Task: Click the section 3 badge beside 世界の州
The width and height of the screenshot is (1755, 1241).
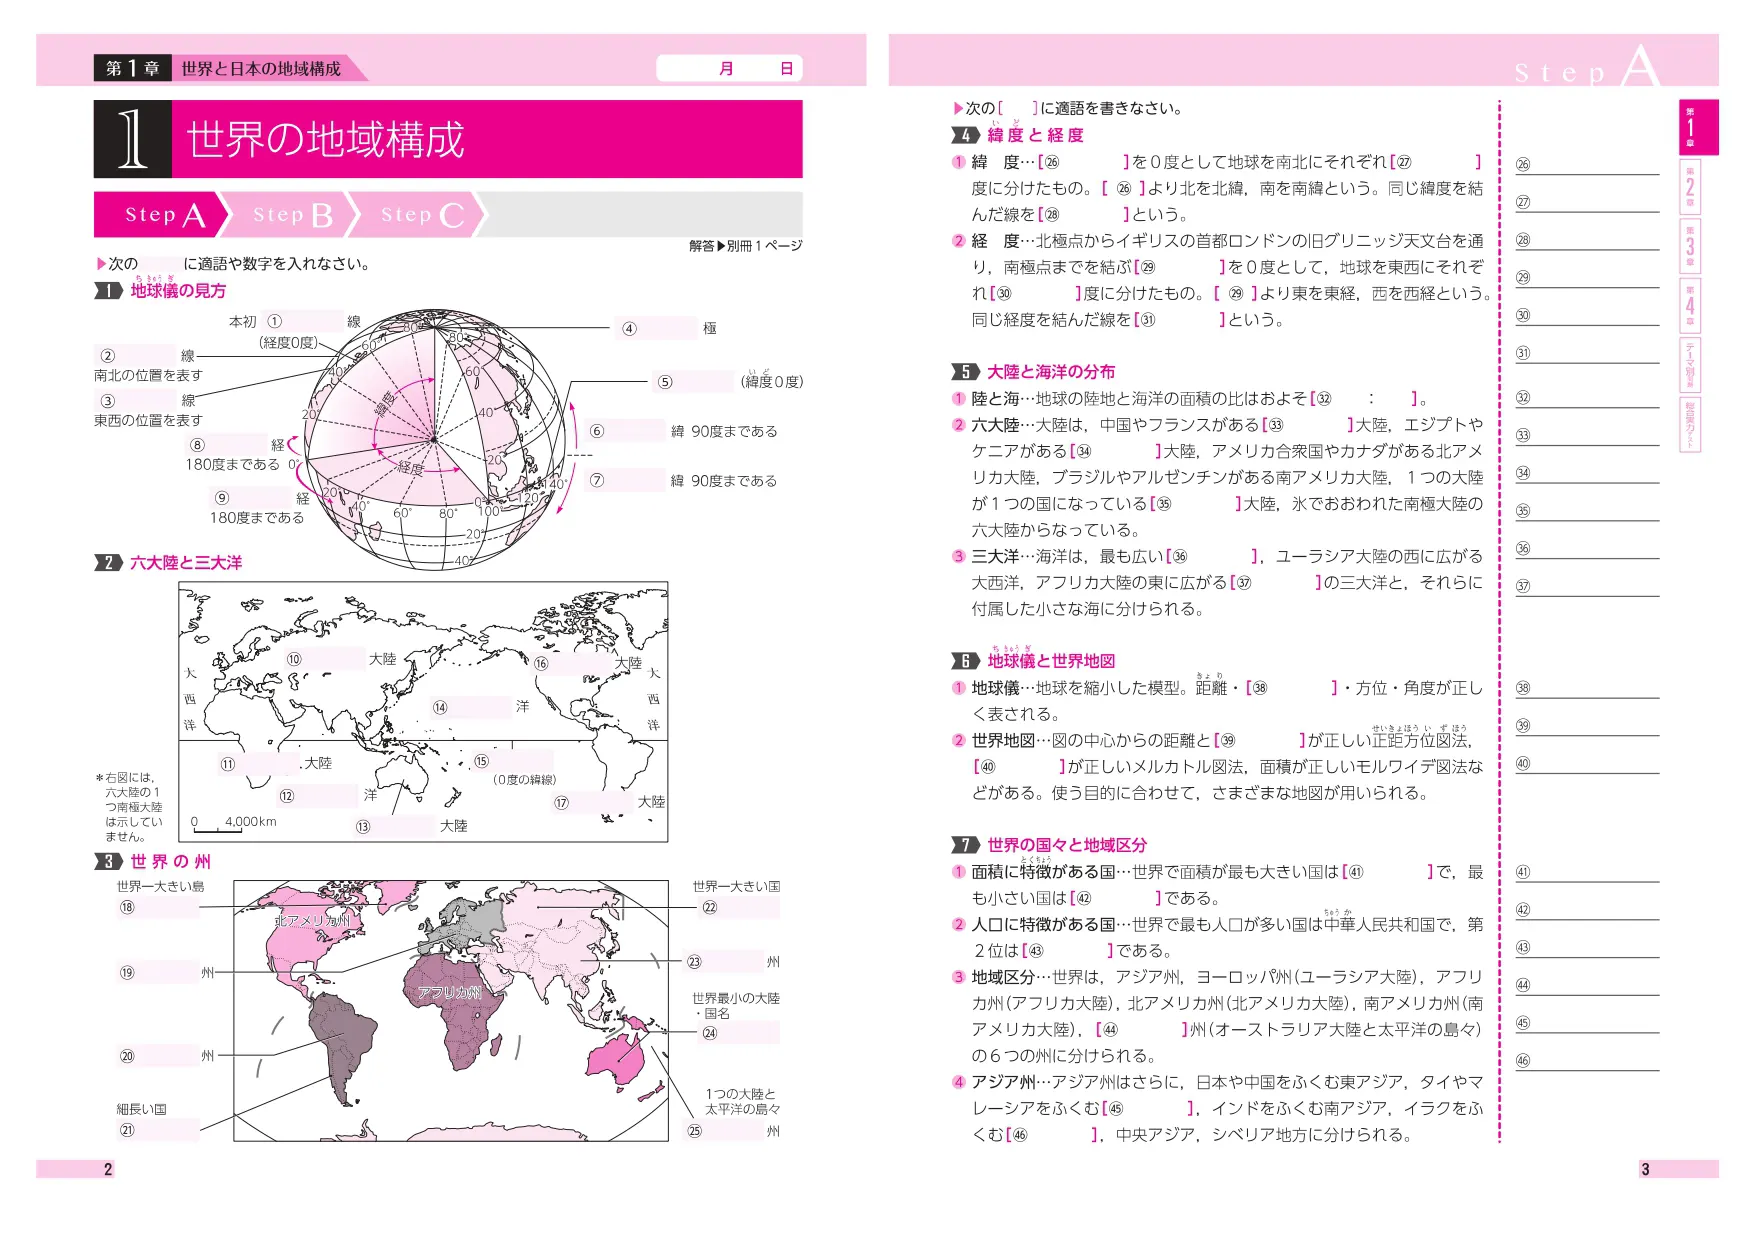Action: 108,862
